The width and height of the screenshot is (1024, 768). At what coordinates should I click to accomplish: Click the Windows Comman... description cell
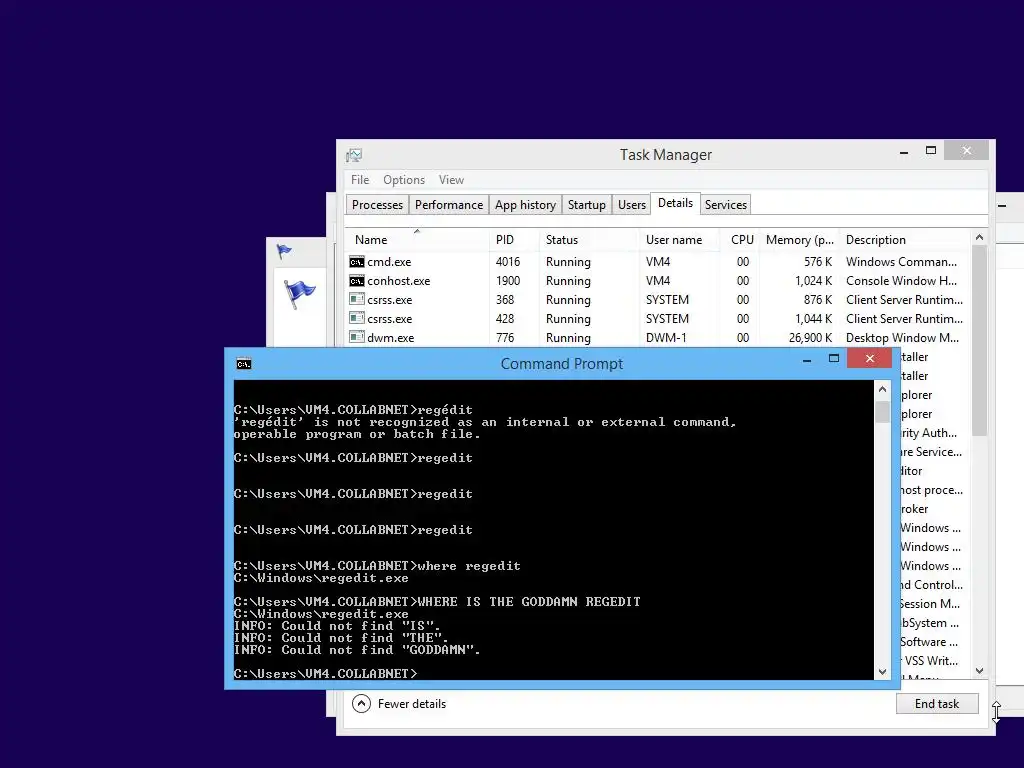click(x=901, y=262)
